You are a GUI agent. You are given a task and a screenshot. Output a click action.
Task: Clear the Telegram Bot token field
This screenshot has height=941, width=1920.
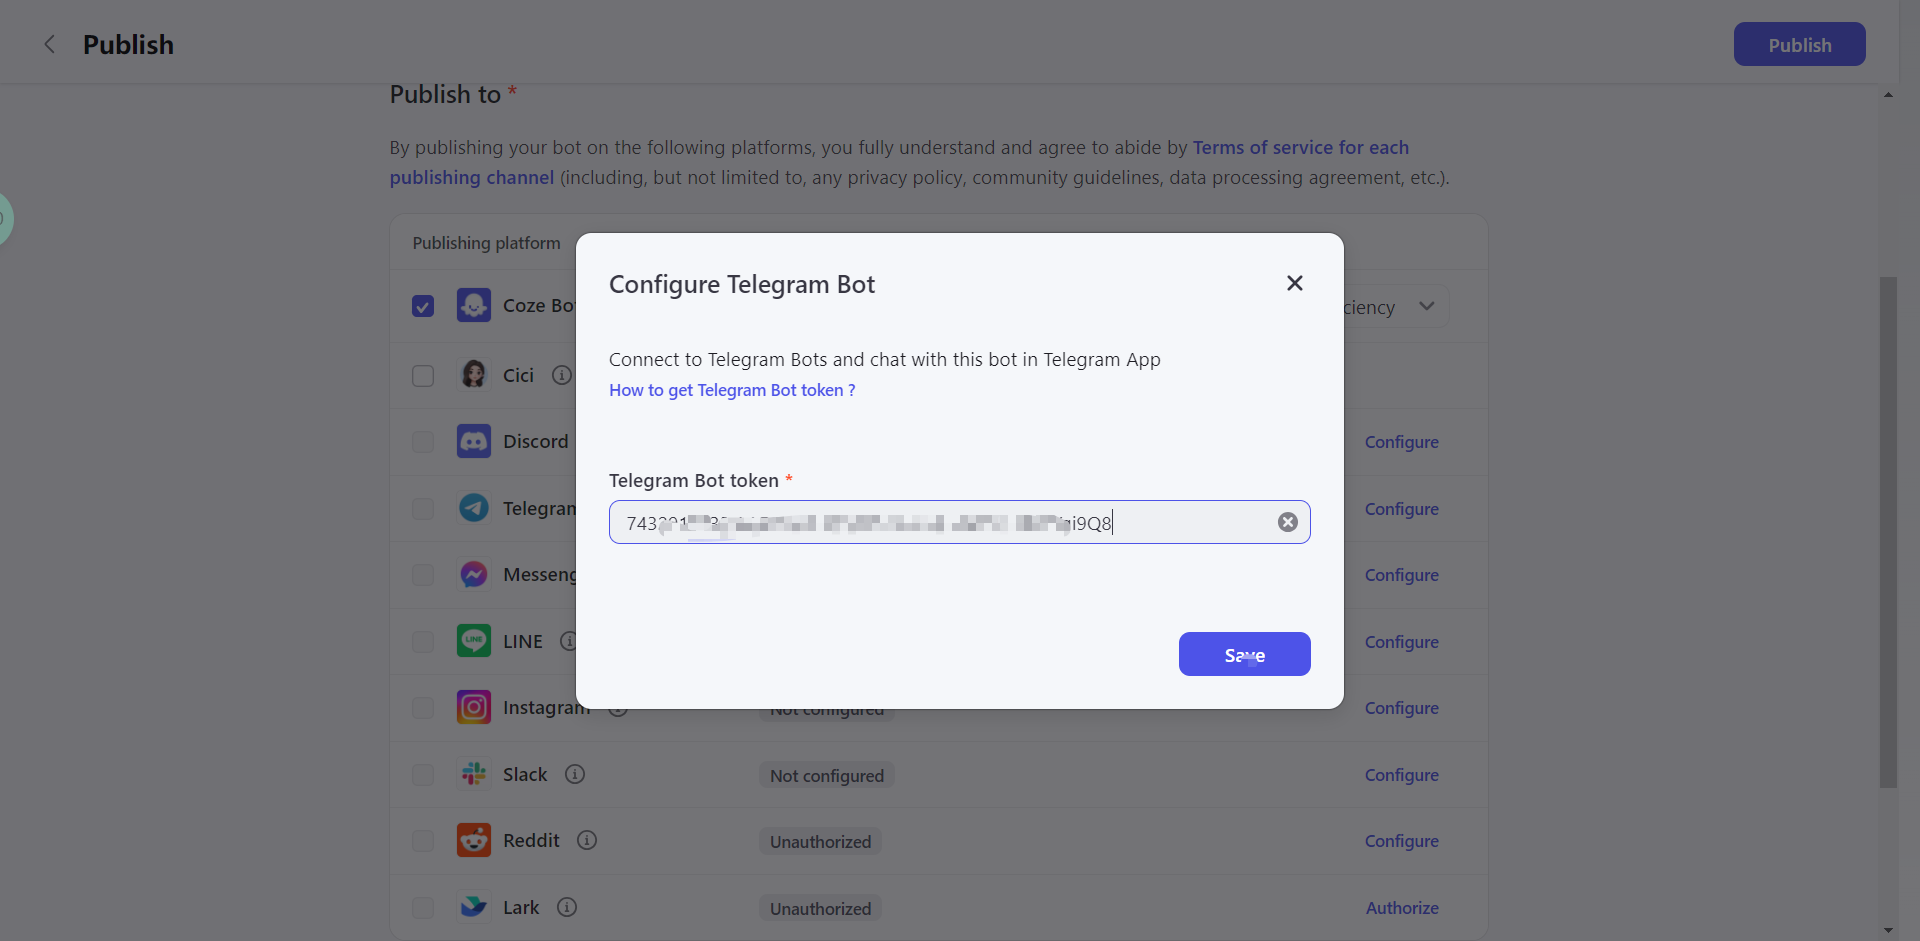tap(1287, 522)
